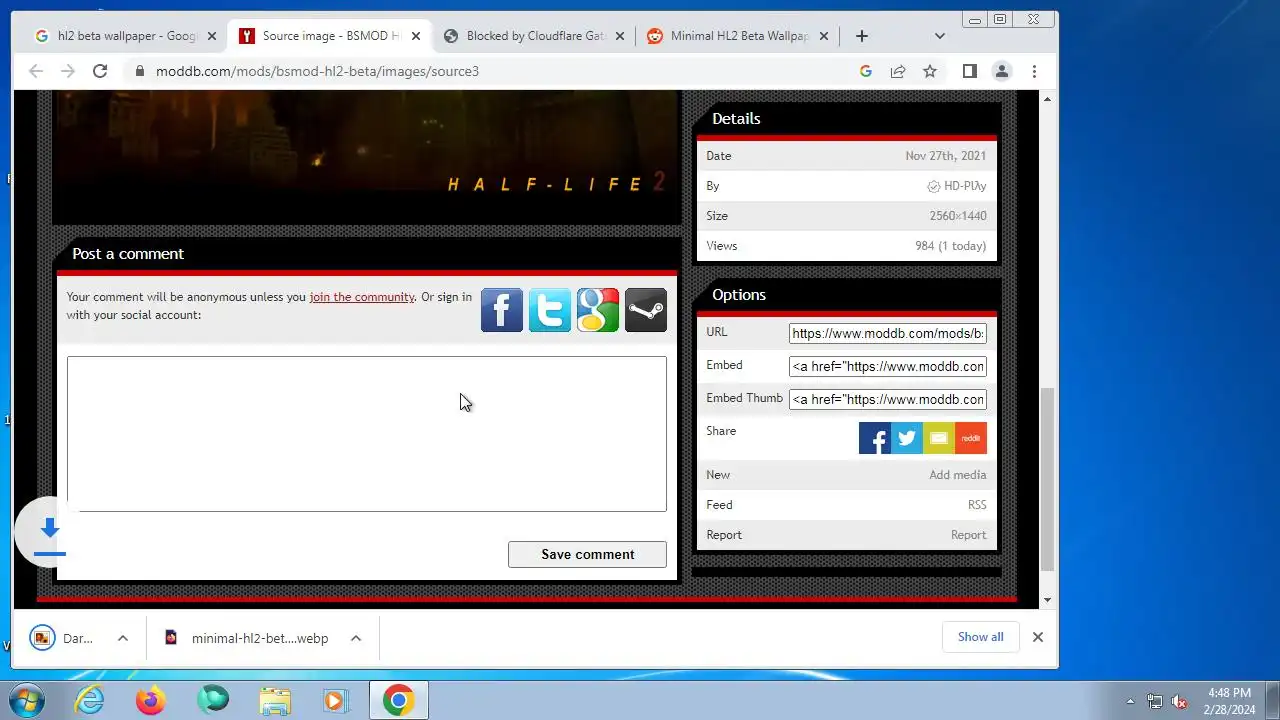Screen dimensions: 1280x720
Task: Open media player from taskbar
Action: [x=336, y=700]
